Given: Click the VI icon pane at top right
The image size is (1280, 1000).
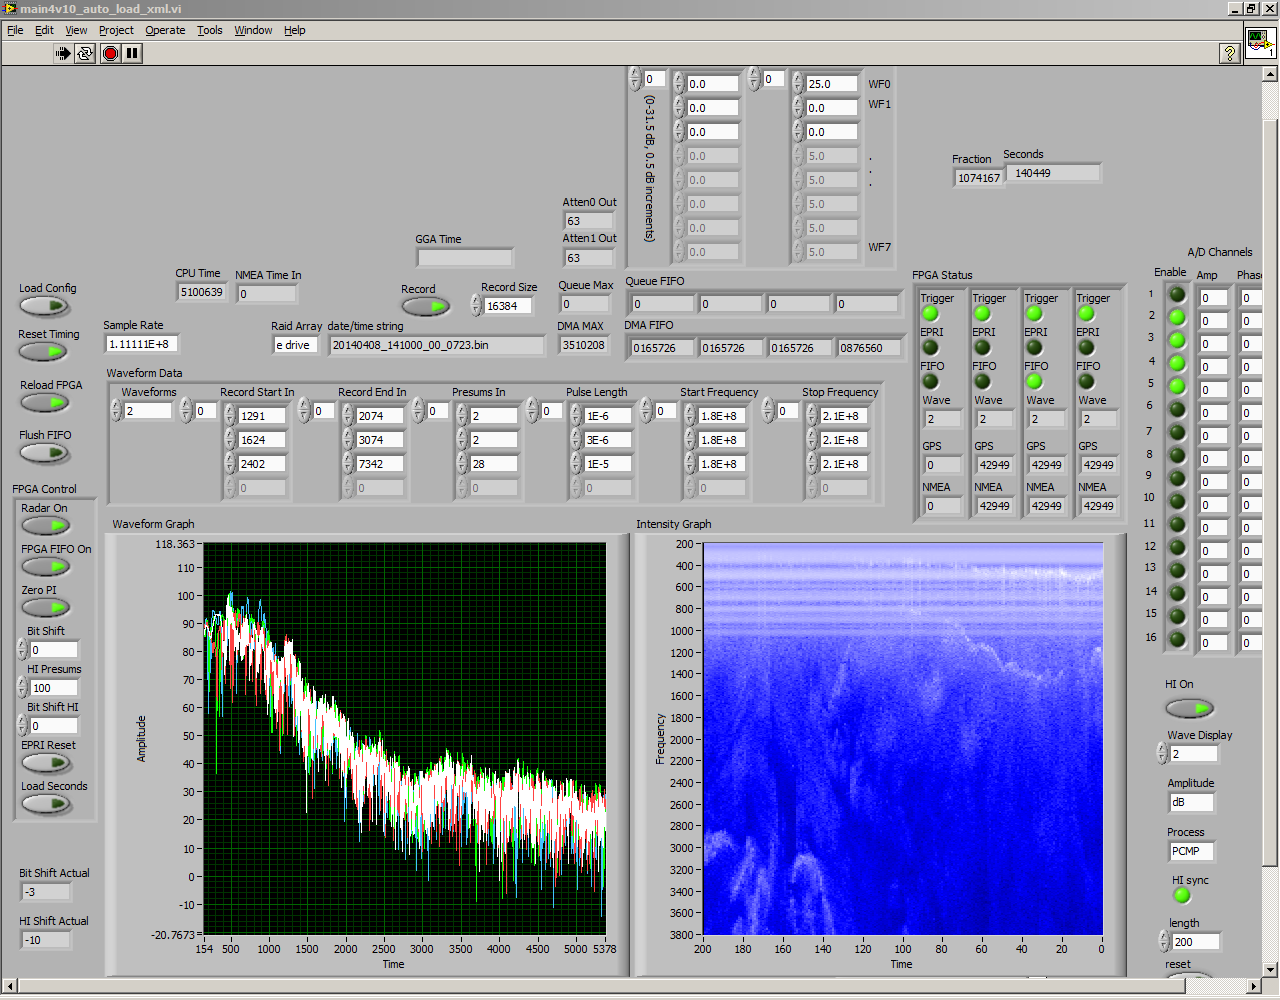Looking at the screenshot, I should [x=1259, y=43].
